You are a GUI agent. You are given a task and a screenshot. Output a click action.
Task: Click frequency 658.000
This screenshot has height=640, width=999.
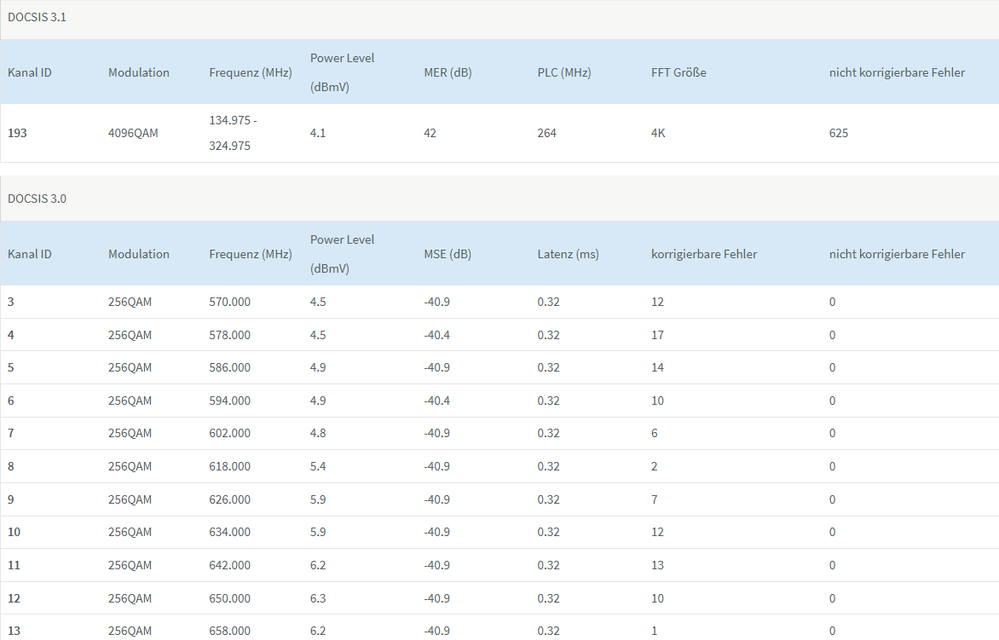[229, 630]
